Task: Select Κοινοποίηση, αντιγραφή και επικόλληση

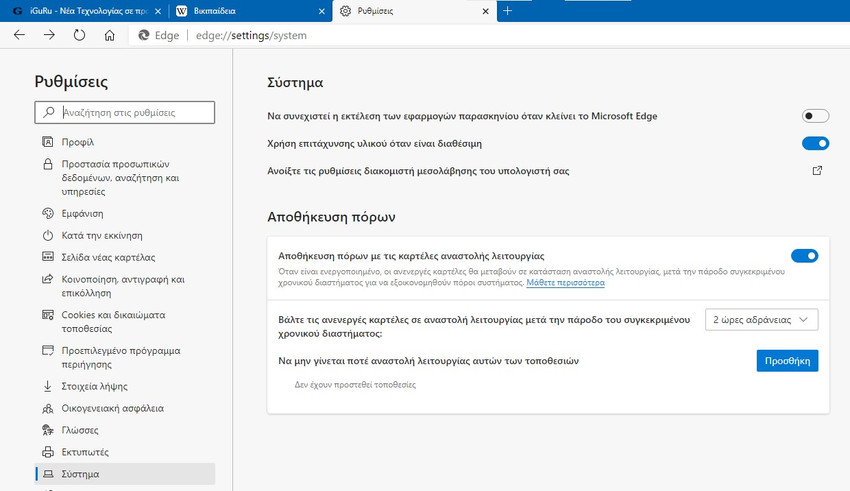Action: (x=125, y=286)
